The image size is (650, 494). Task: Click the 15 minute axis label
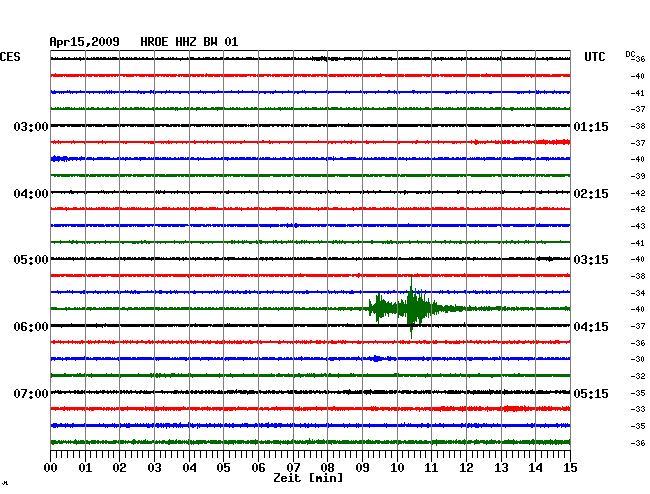(570, 468)
